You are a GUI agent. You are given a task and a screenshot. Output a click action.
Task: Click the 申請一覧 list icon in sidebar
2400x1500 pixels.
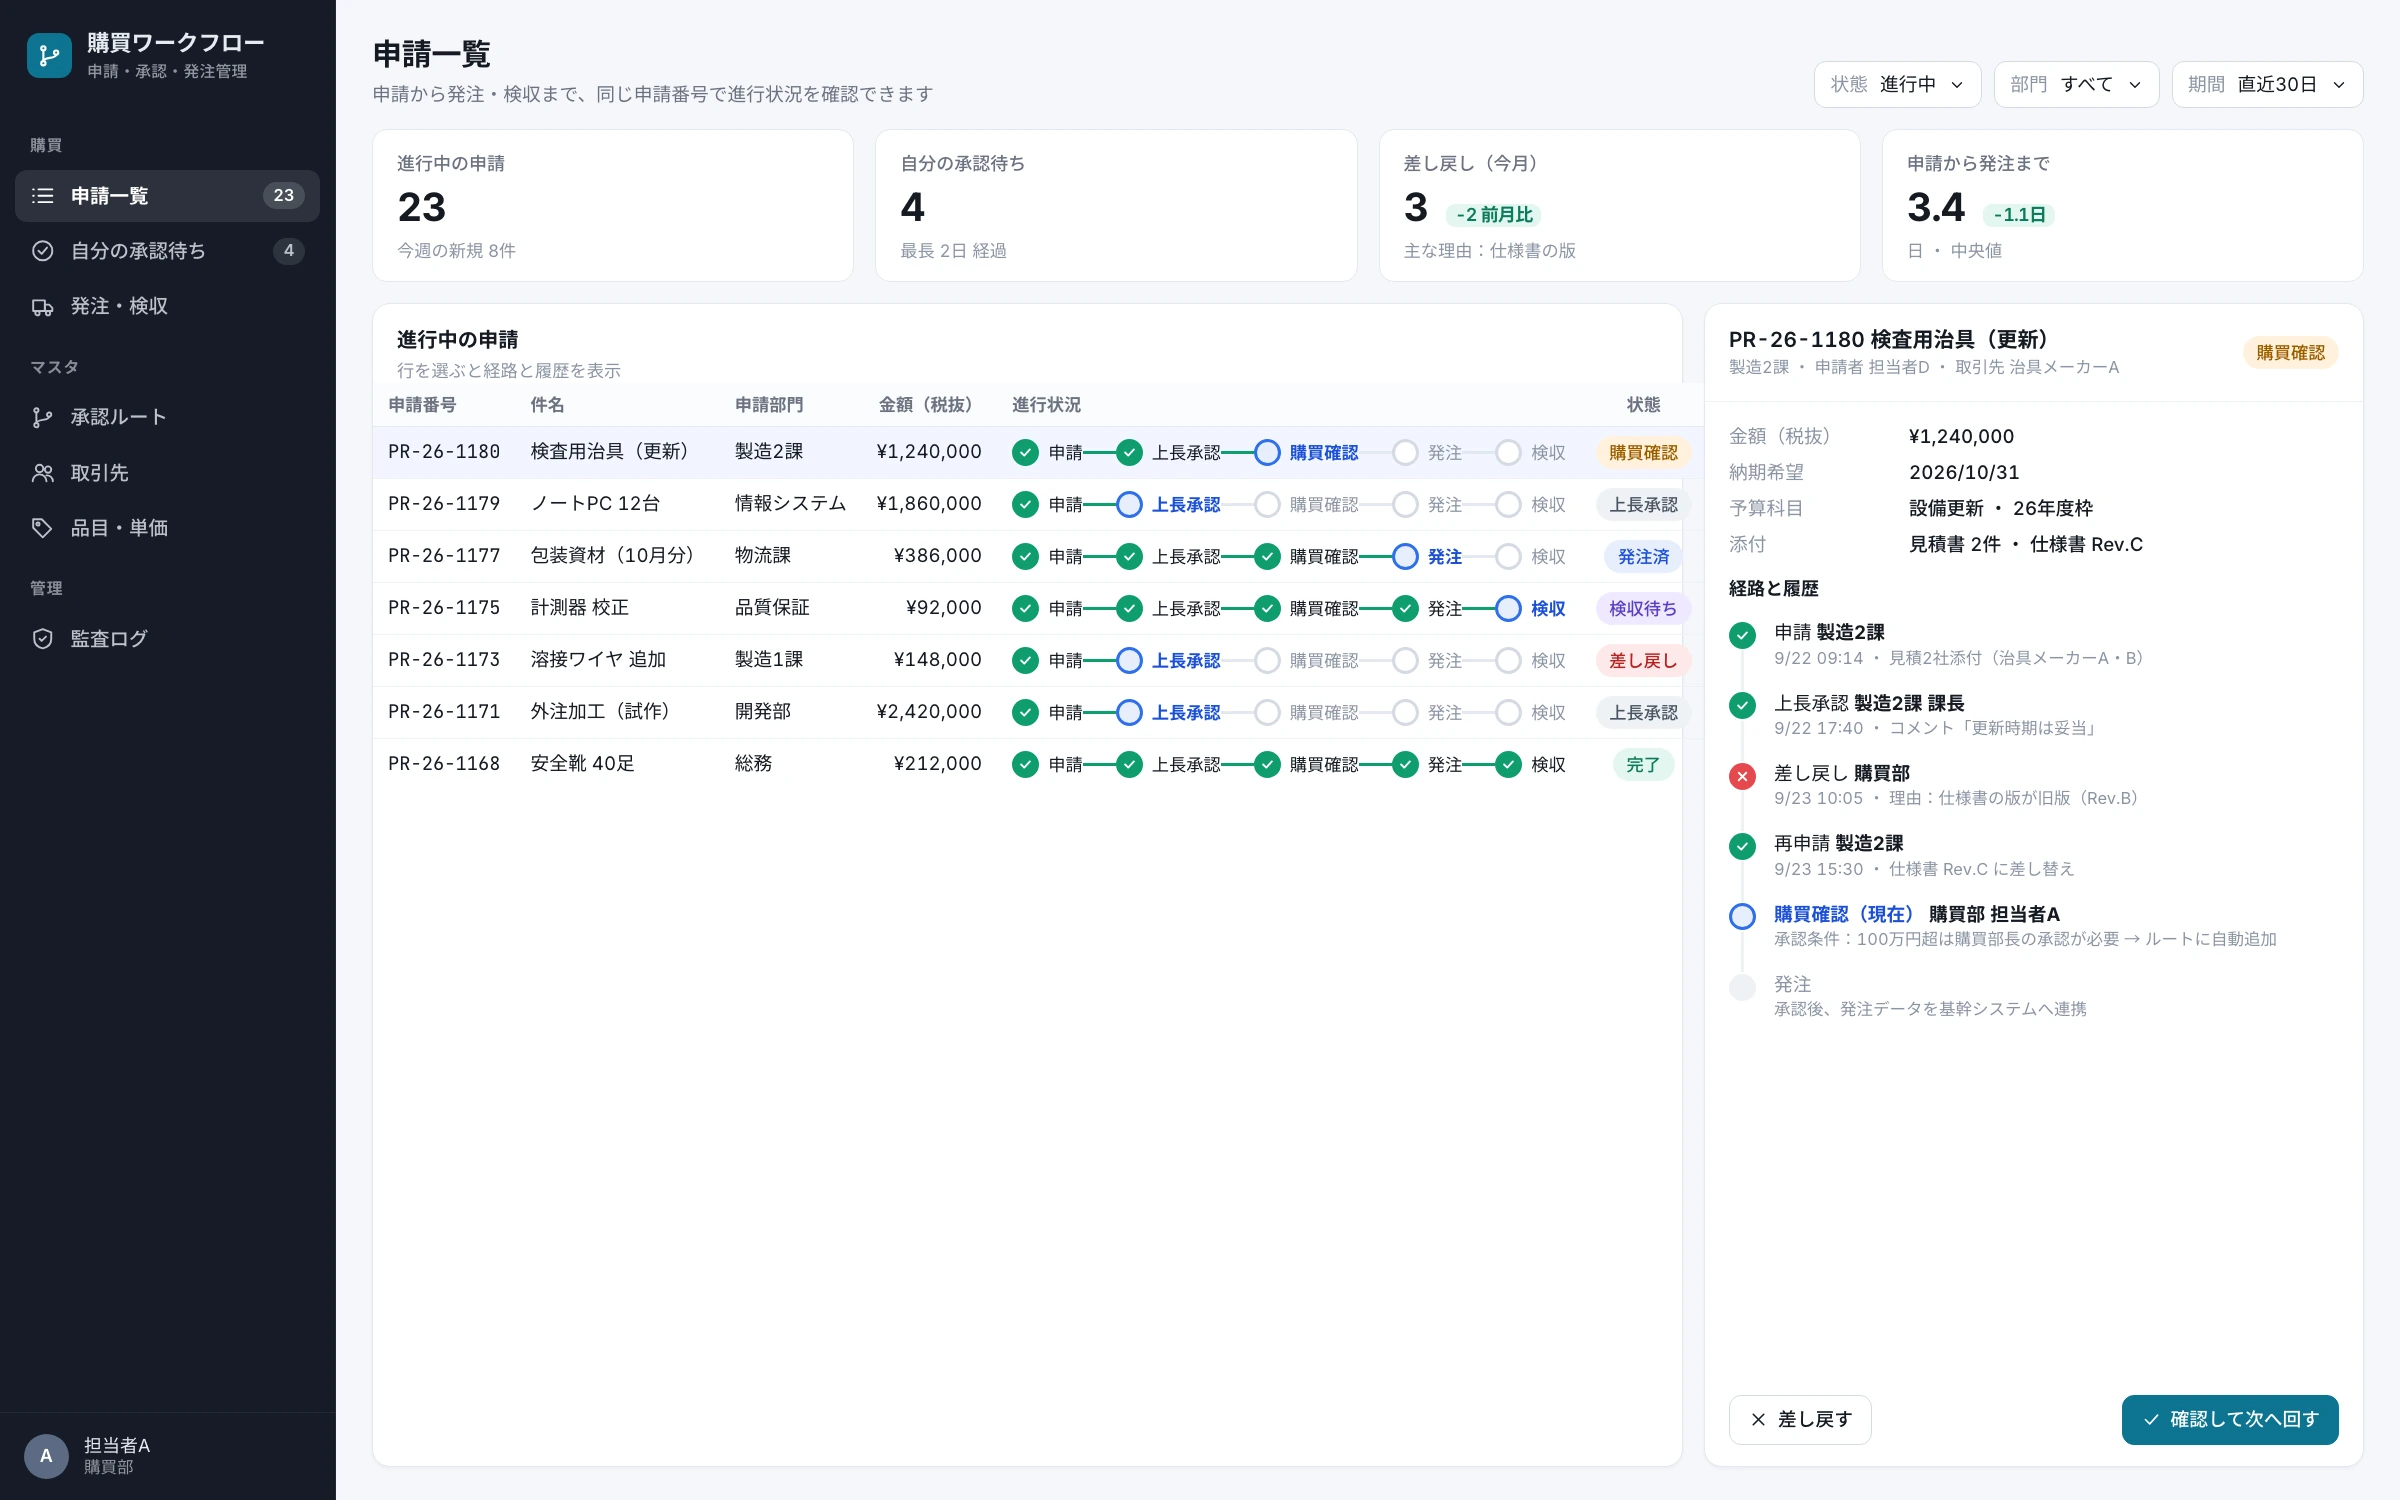pyautogui.click(x=42, y=196)
